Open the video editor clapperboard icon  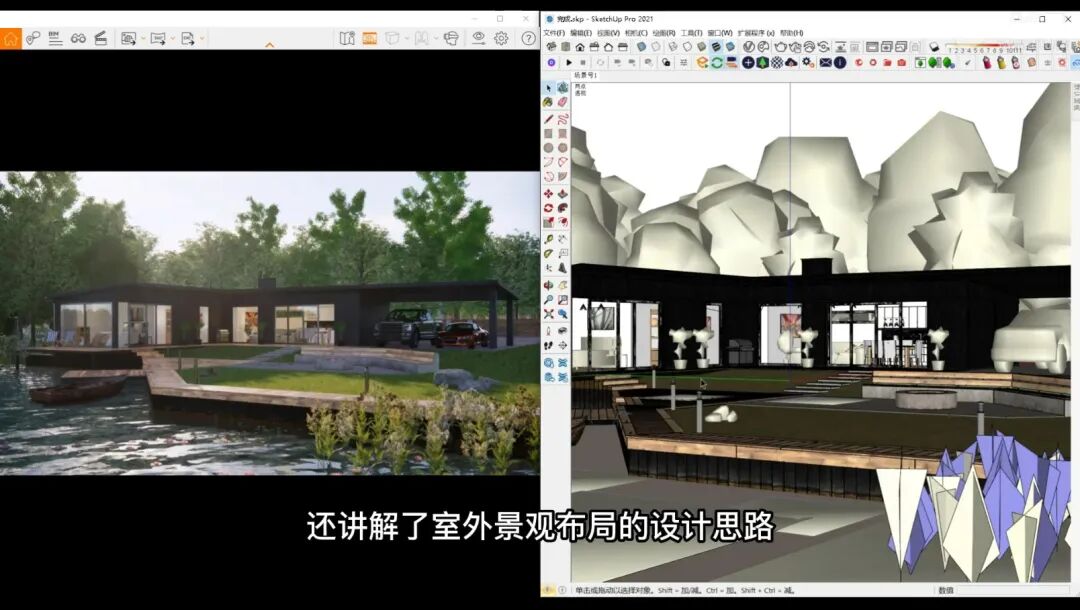click(101, 39)
